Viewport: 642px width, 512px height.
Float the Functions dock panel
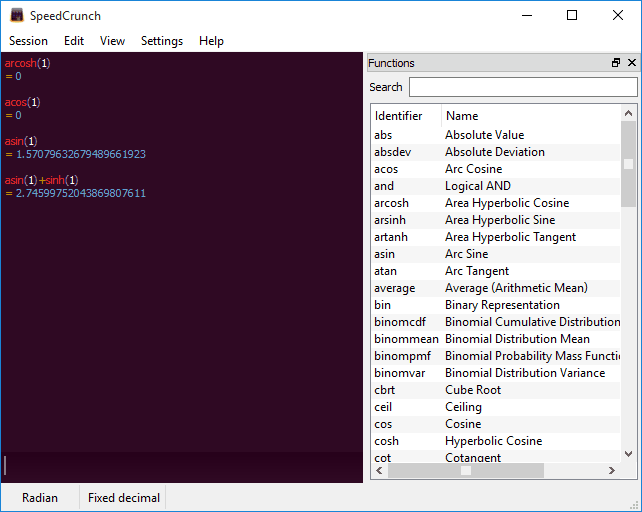615,63
